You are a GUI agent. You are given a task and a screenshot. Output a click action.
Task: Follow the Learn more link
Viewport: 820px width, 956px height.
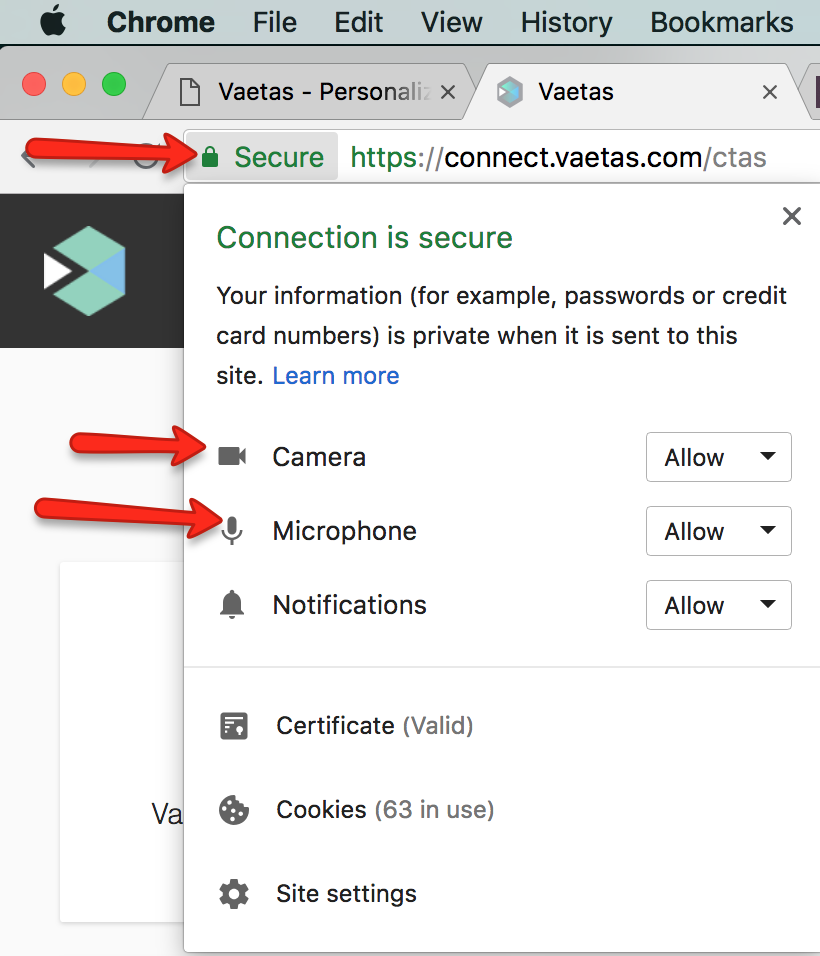pyautogui.click(x=336, y=376)
